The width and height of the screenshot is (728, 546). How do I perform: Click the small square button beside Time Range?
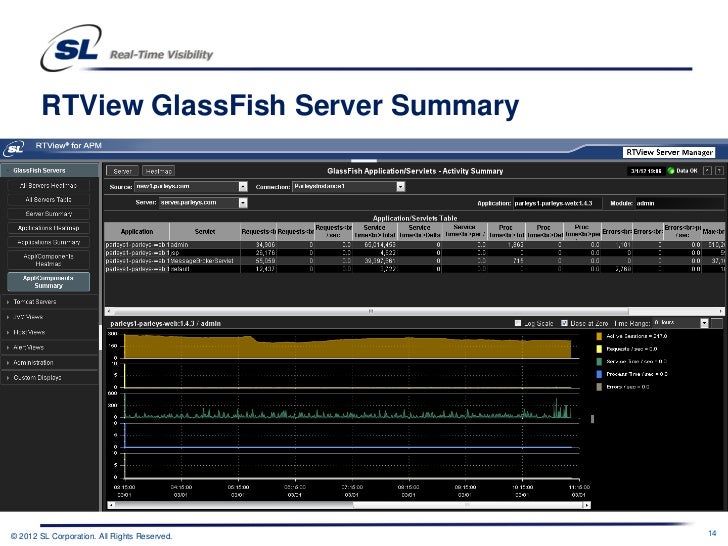click(717, 323)
